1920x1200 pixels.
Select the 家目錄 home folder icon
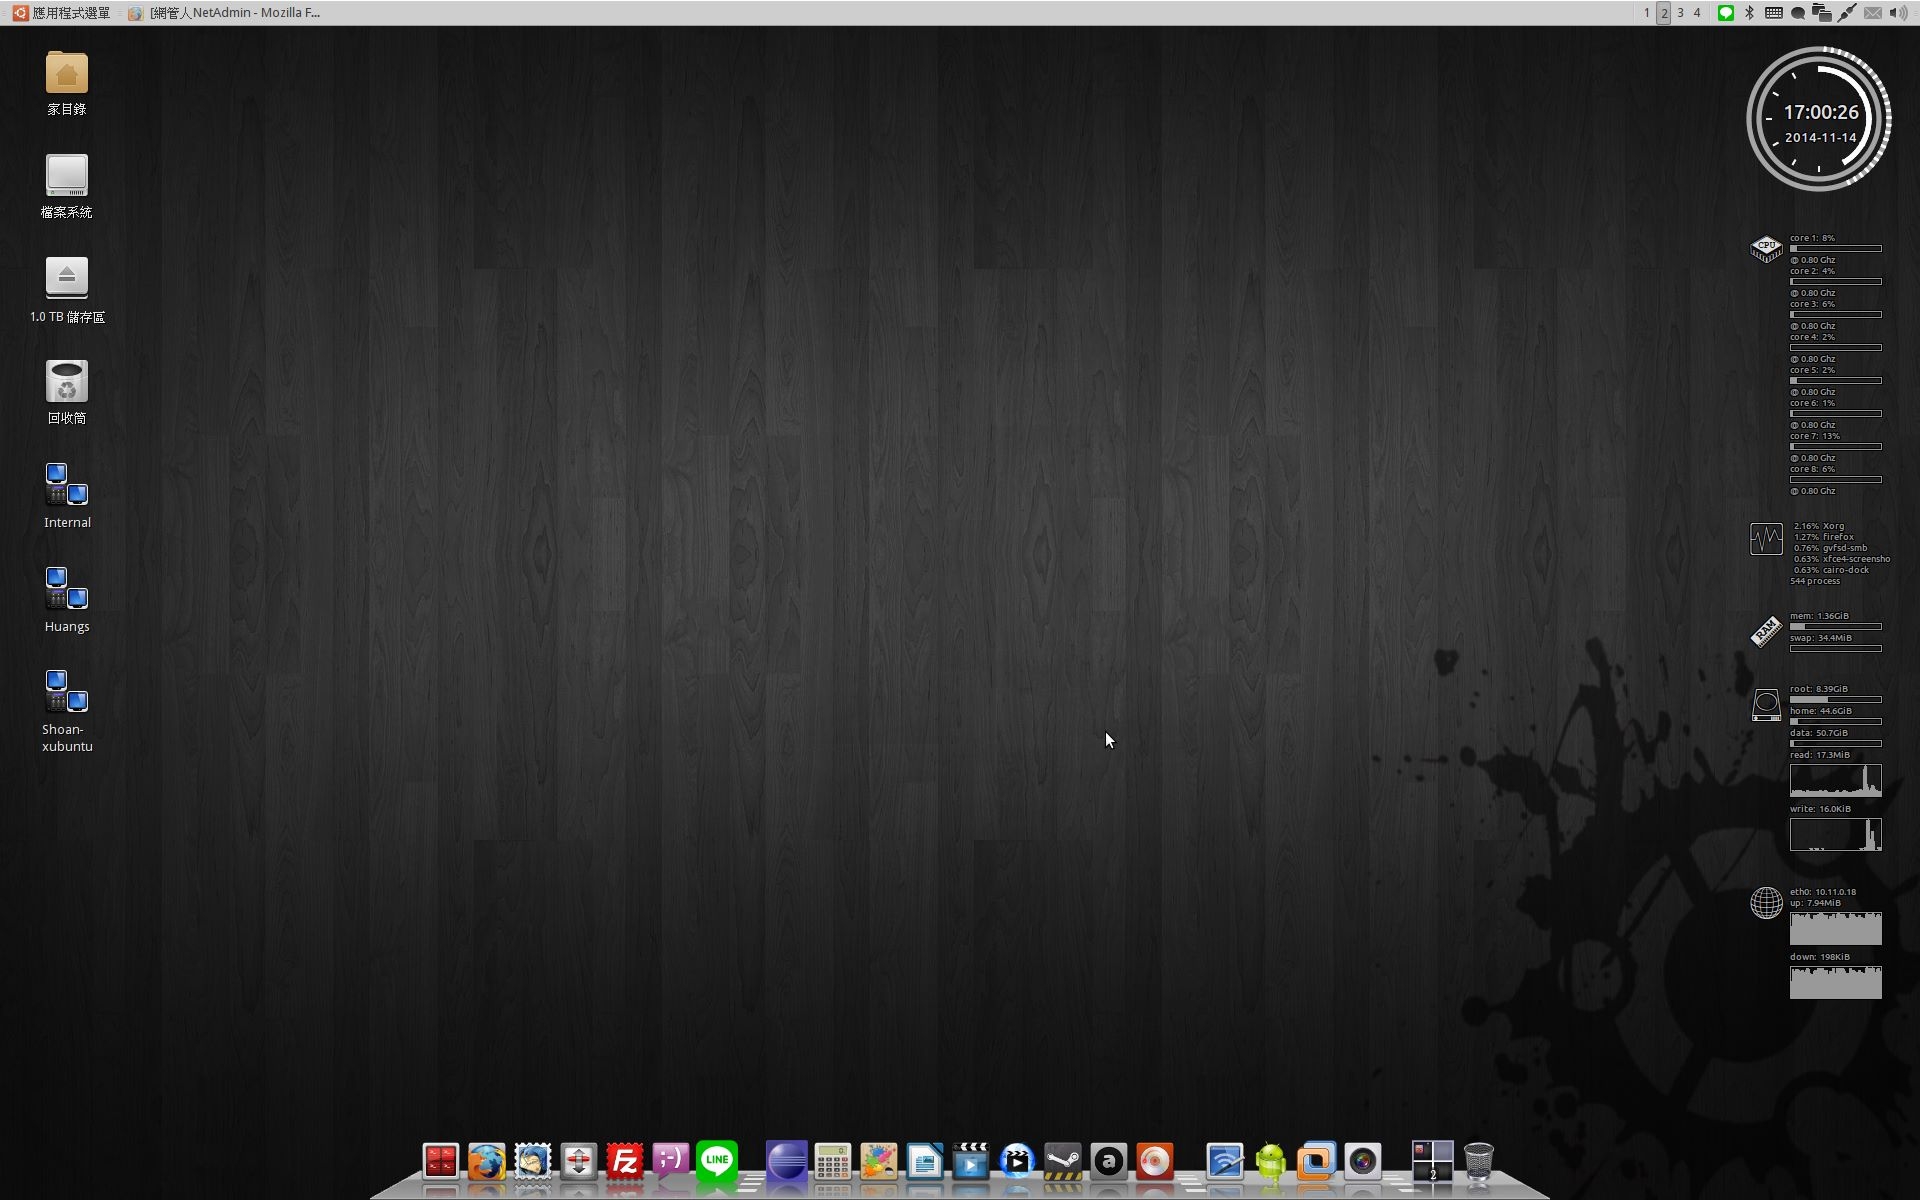(x=67, y=84)
